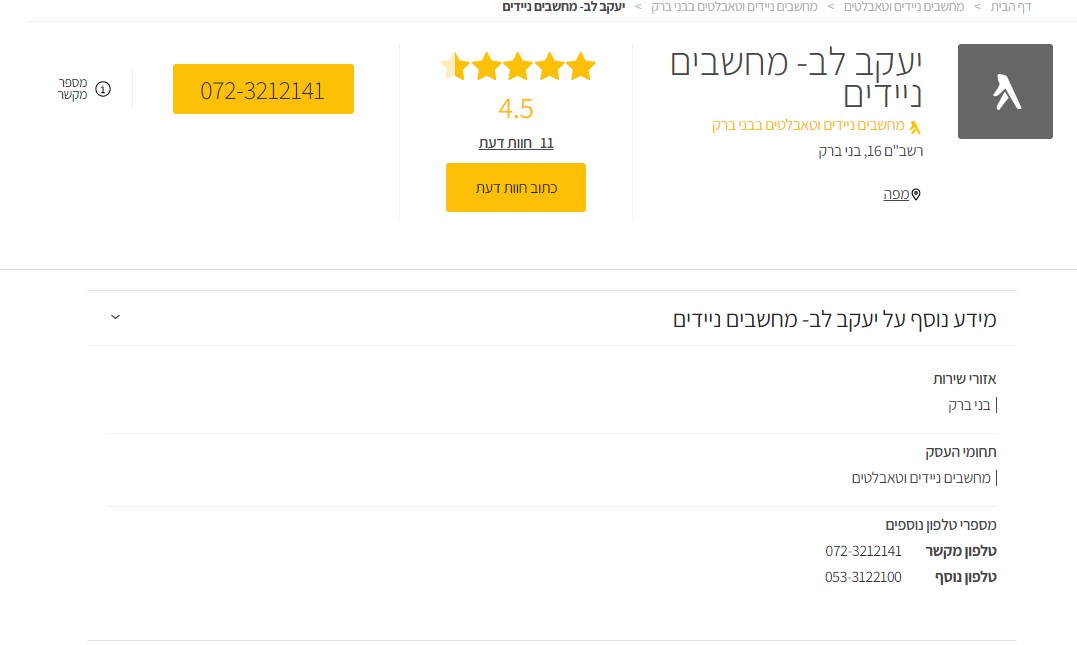Screen dimensions: 1077x645
Task: Click the דף הבית breadcrumb item
Action: pyautogui.click(x=1012, y=7)
